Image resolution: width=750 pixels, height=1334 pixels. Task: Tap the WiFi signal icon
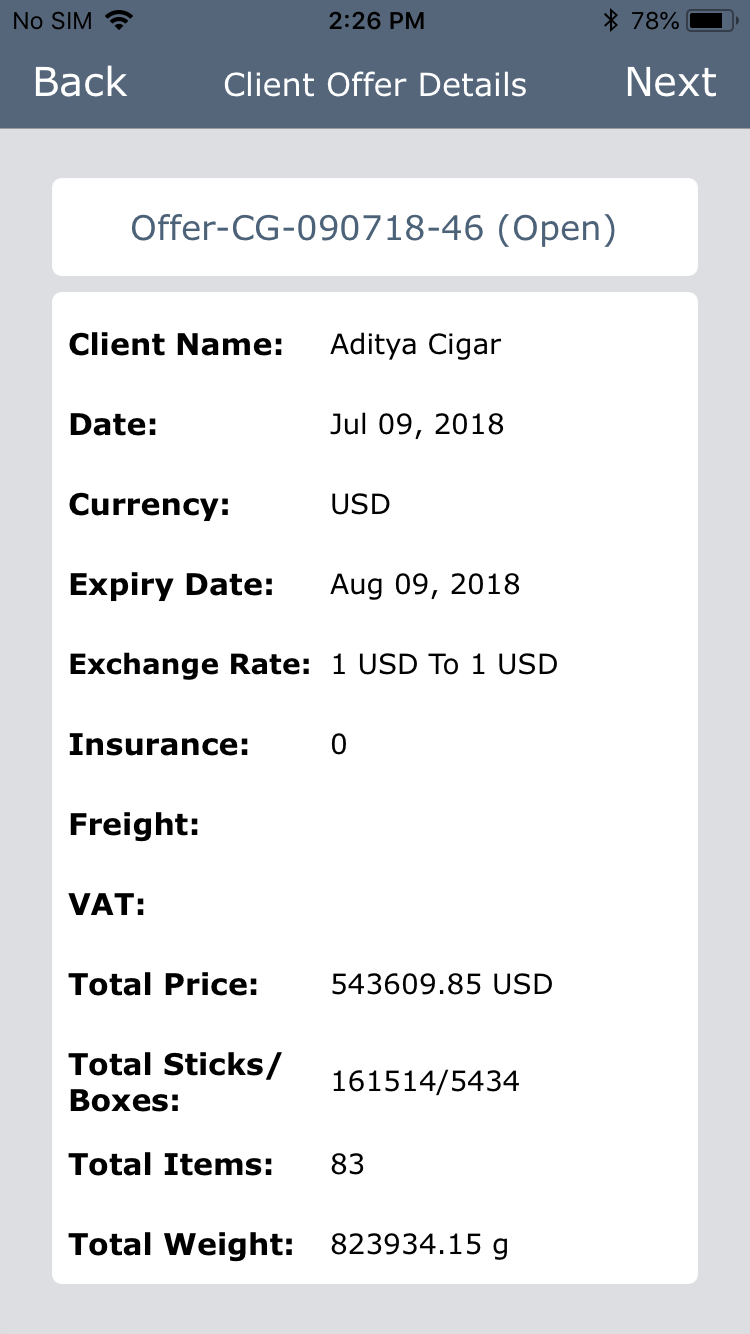coord(119,20)
